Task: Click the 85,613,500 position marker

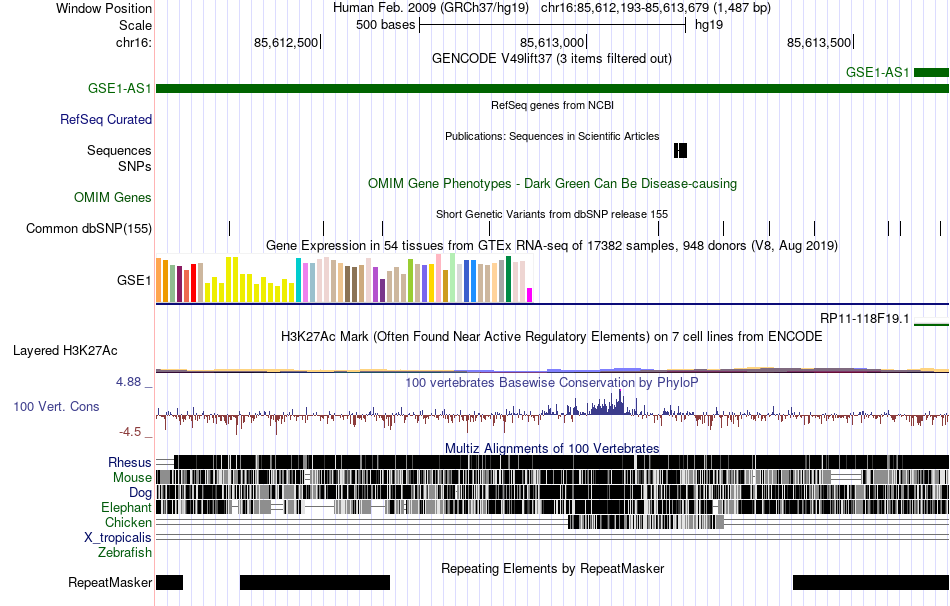Action: click(820, 42)
